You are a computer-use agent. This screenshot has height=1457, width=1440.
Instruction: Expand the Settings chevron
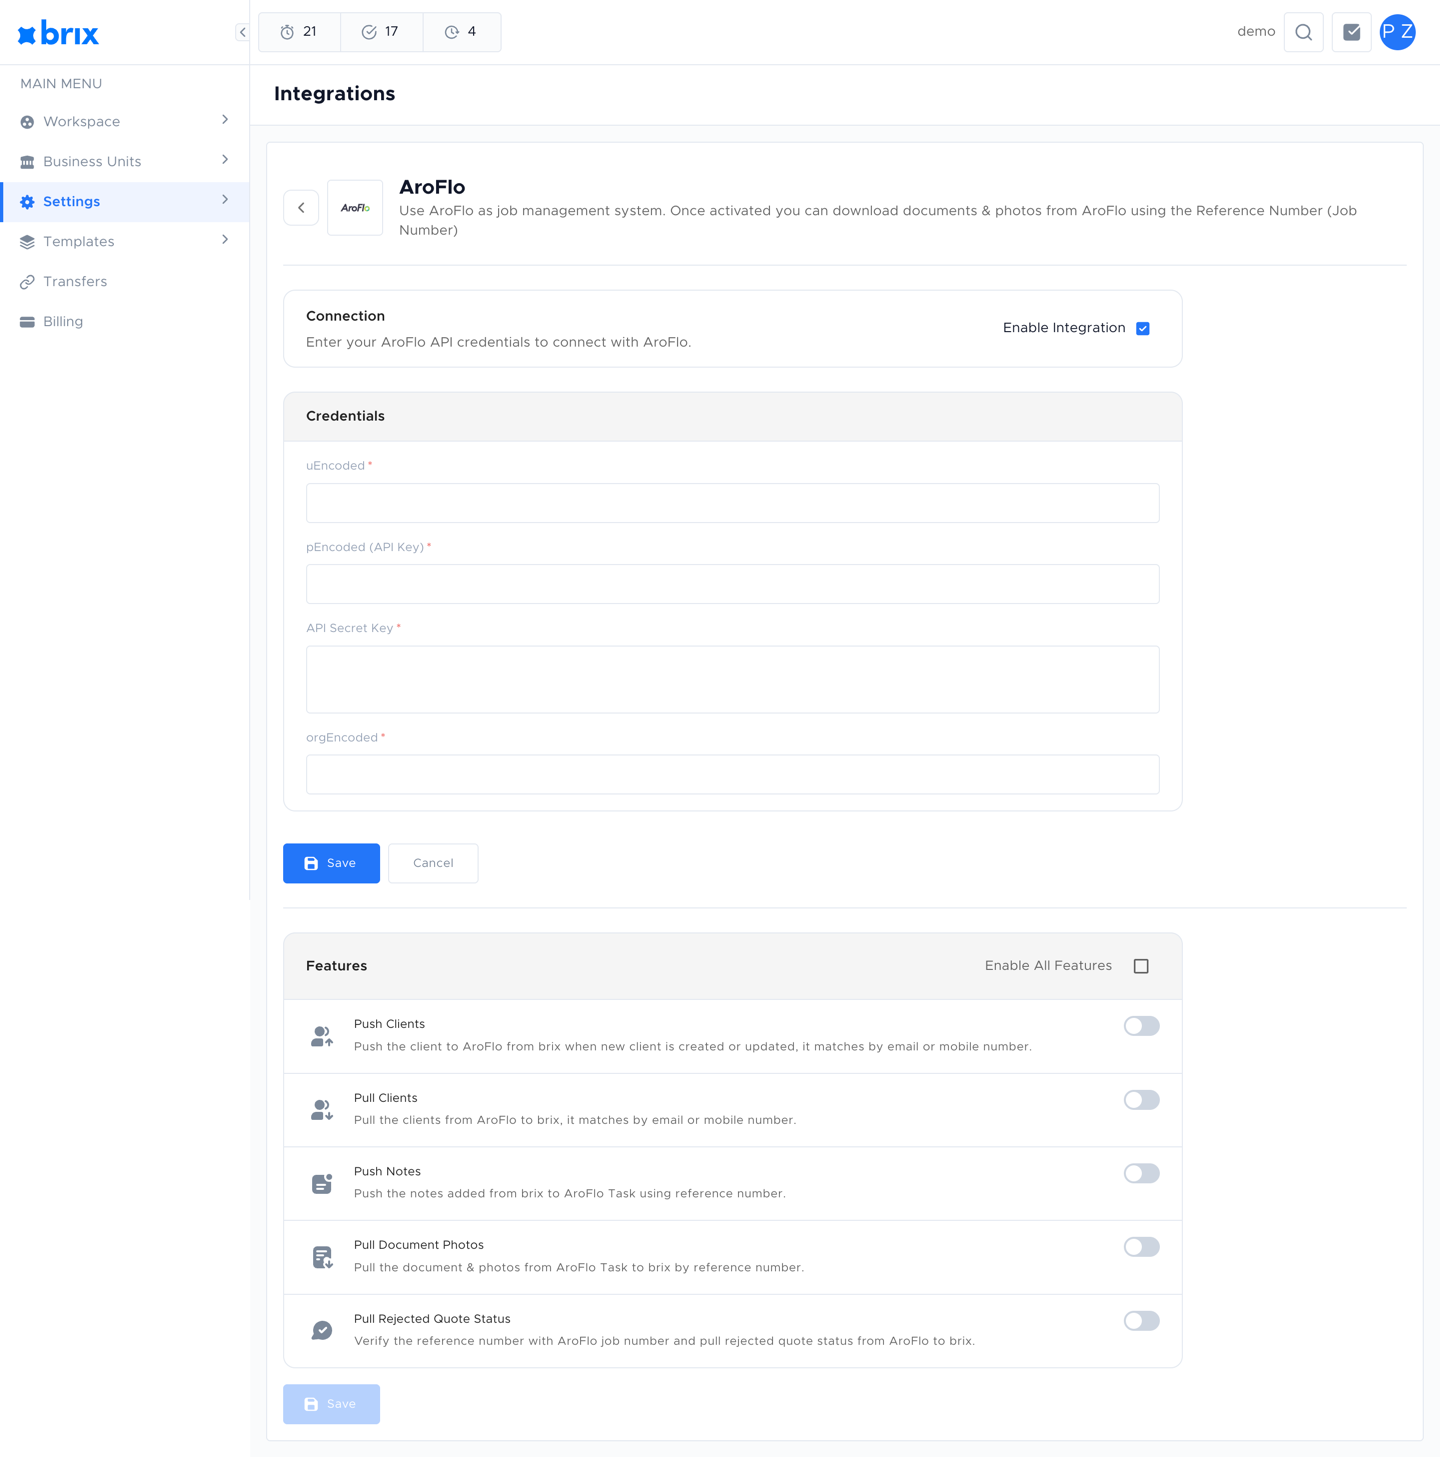pyautogui.click(x=225, y=200)
